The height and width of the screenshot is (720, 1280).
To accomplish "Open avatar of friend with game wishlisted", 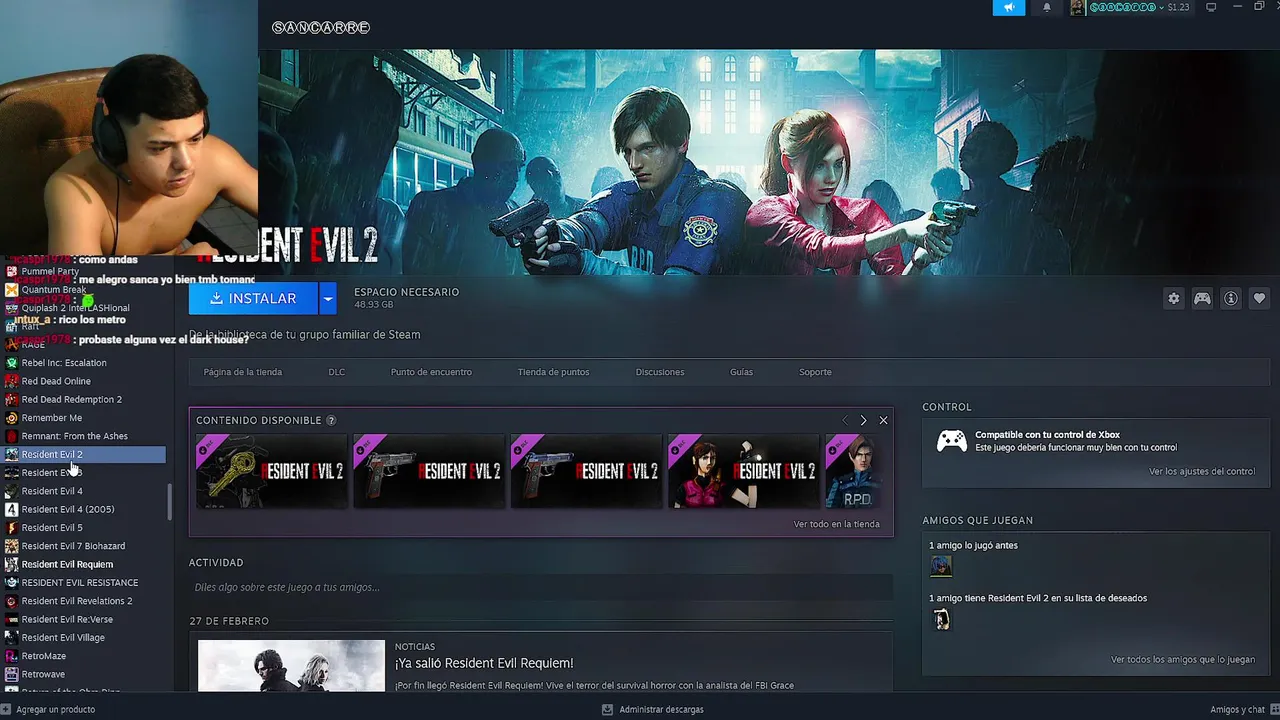I will [941, 619].
